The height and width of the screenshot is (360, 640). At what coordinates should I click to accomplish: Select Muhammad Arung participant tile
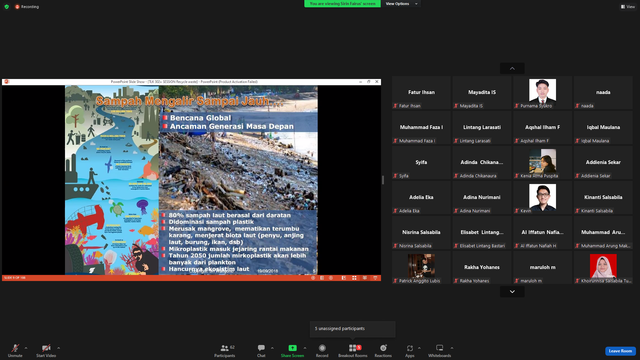coord(603,233)
